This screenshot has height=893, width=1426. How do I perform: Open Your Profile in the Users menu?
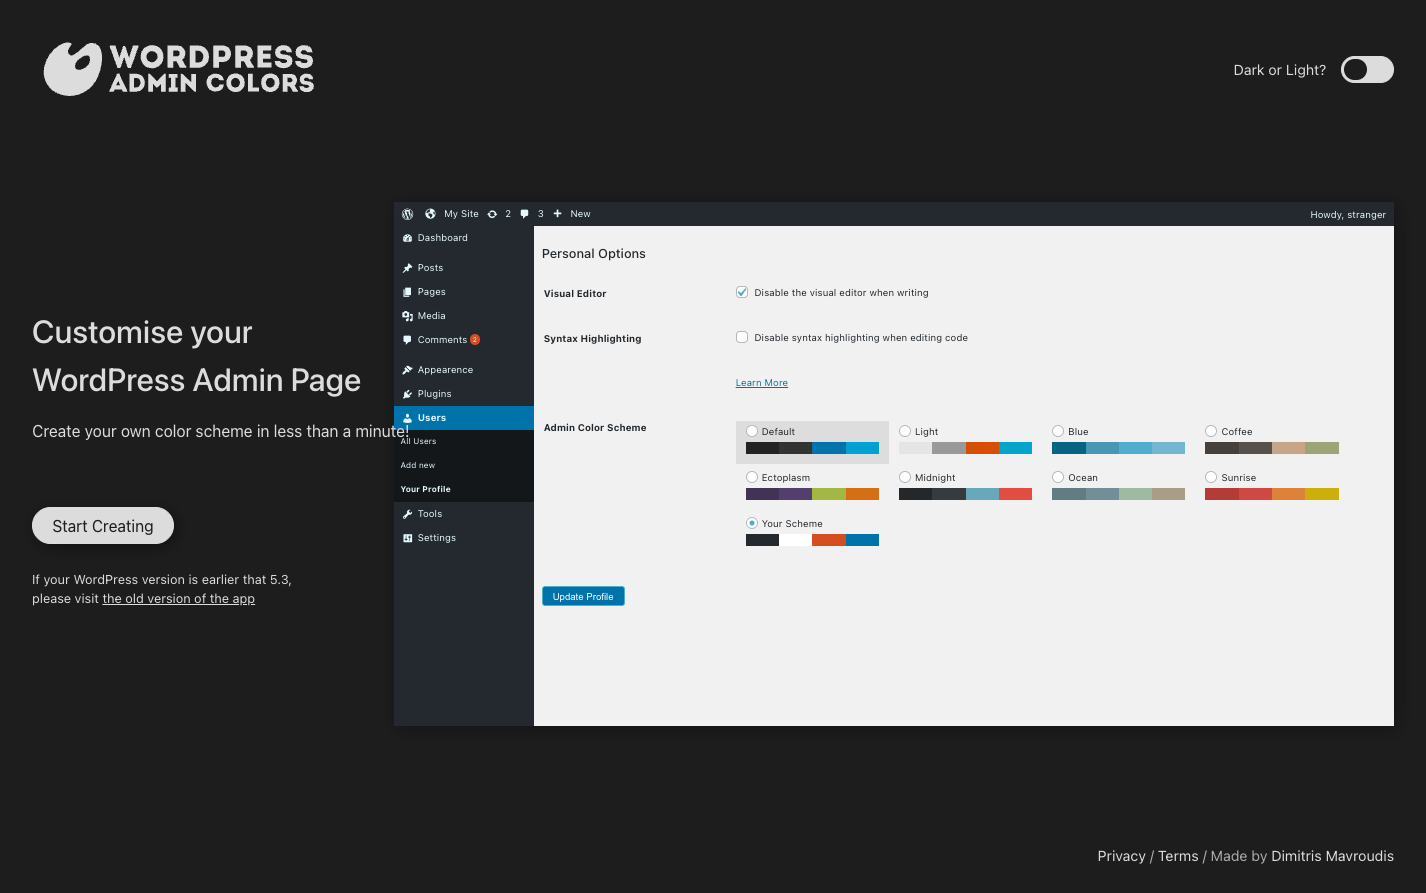425,489
